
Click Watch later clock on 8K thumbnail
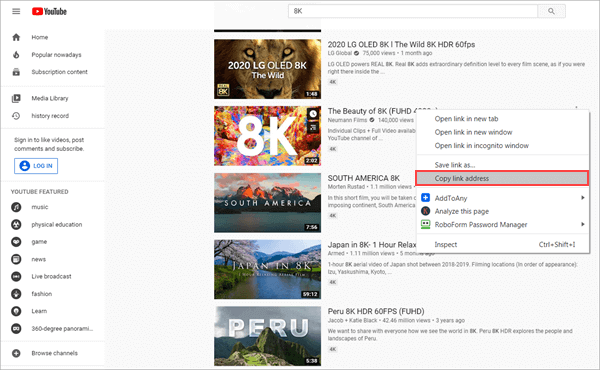click(313, 114)
